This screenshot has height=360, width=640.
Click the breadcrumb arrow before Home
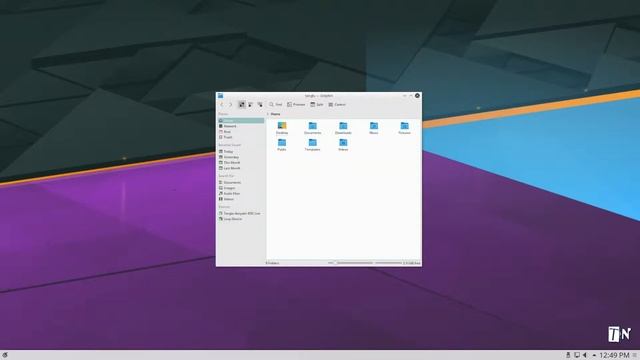point(268,114)
